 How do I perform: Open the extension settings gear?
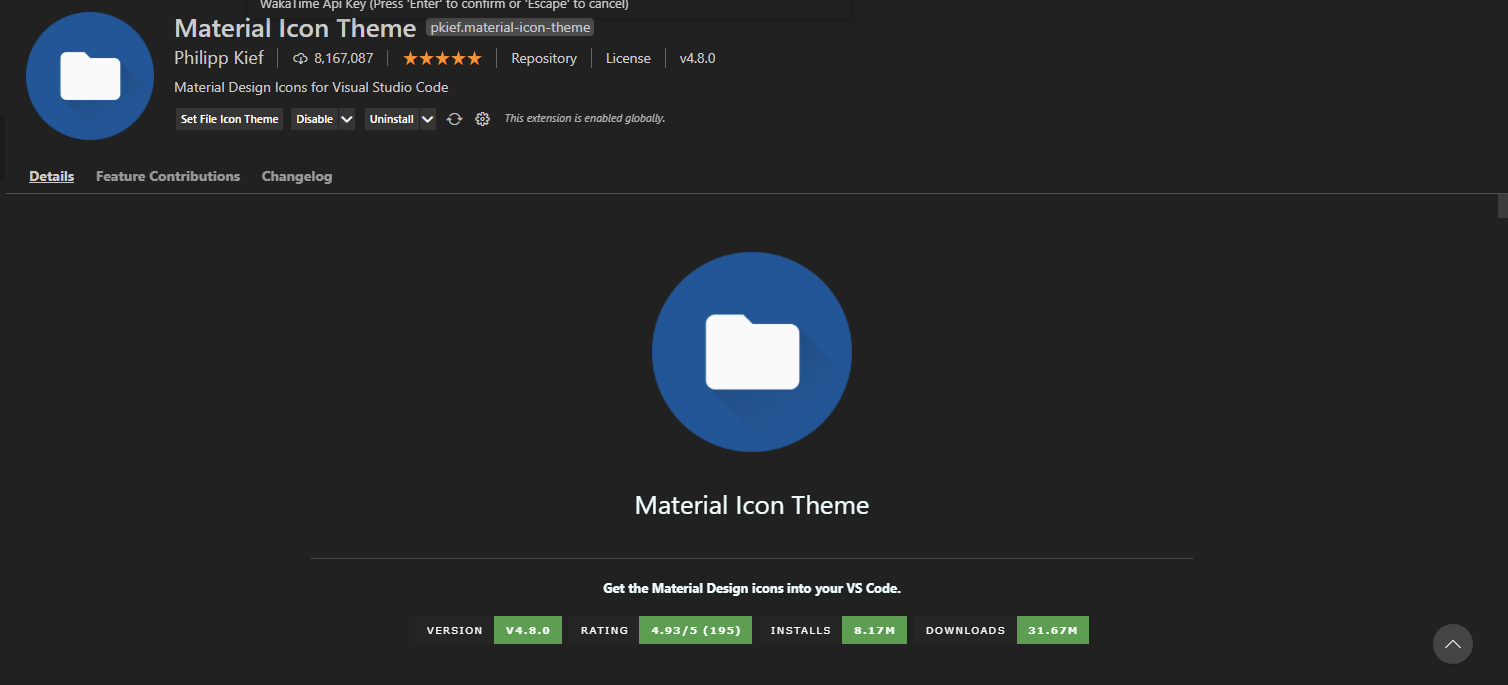pos(483,119)
